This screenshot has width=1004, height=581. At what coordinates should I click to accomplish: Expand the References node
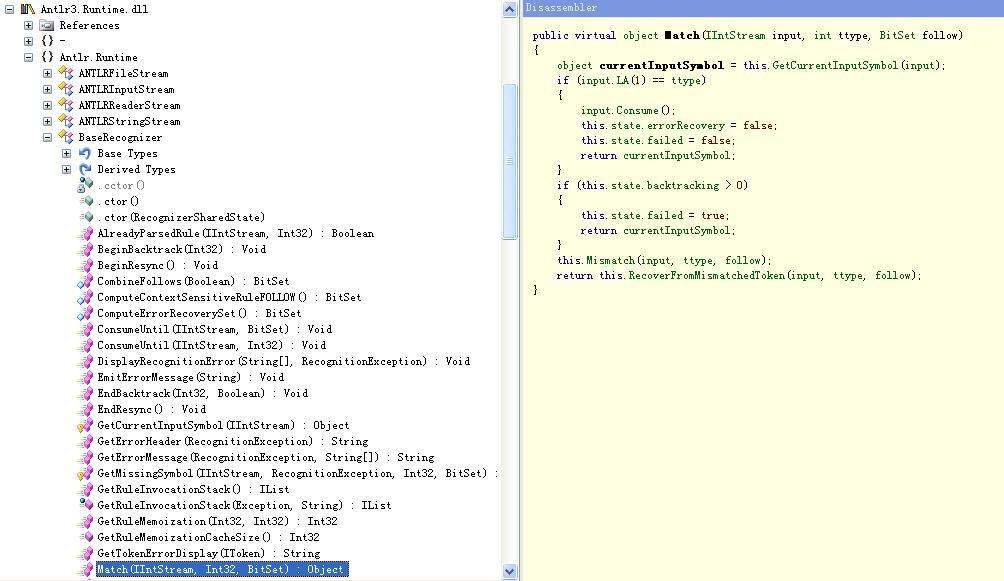(28, 25)
